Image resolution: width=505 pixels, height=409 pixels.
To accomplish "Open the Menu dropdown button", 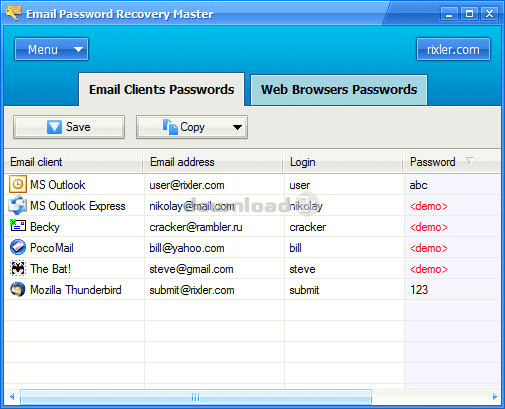I will tap(51, 49).
